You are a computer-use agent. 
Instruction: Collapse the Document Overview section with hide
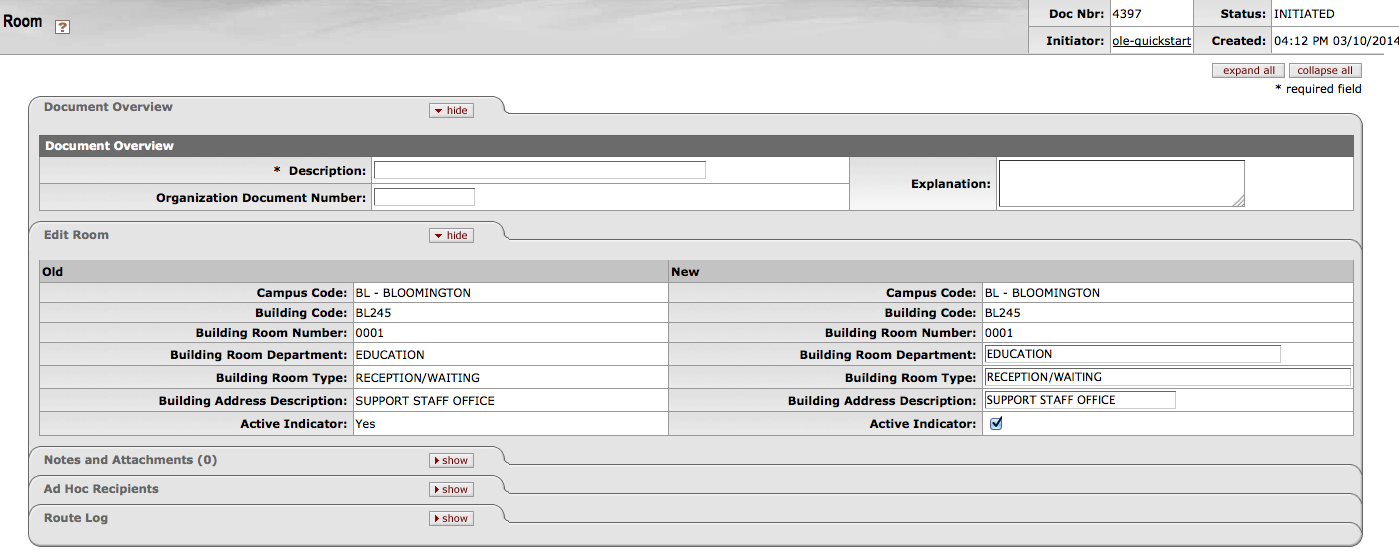click(451, 110)
